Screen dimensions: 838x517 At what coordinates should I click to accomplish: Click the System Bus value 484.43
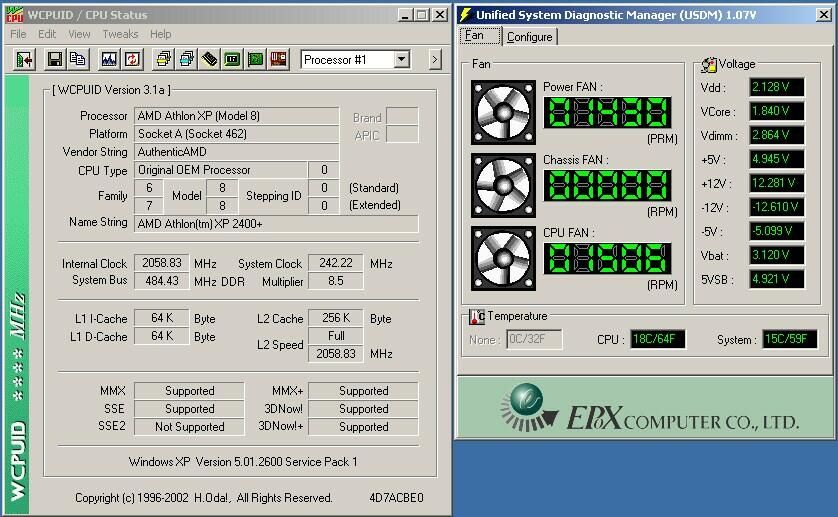161,281
